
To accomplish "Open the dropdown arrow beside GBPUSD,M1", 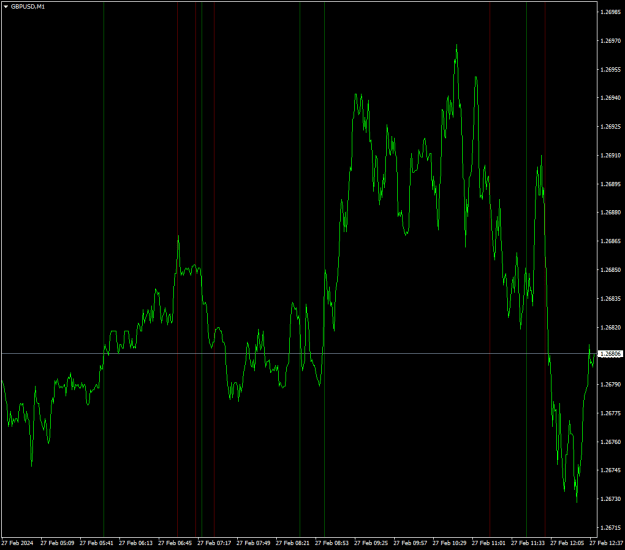I will [6, 7].
